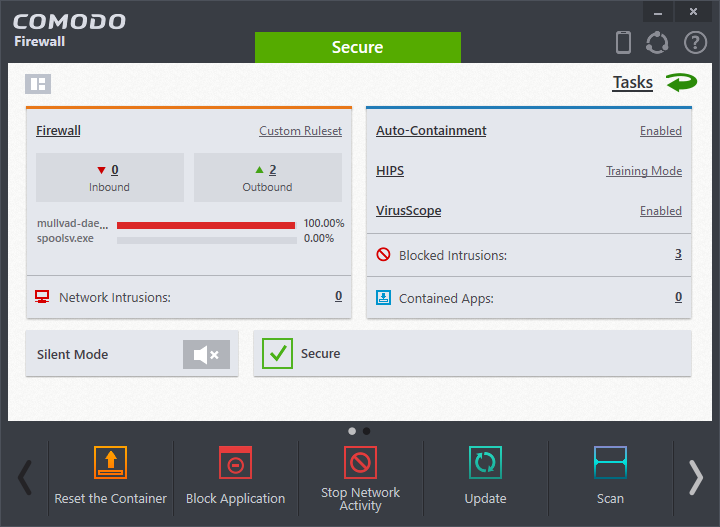
Task: Click the Scan icon
Action: pos(610,463)
